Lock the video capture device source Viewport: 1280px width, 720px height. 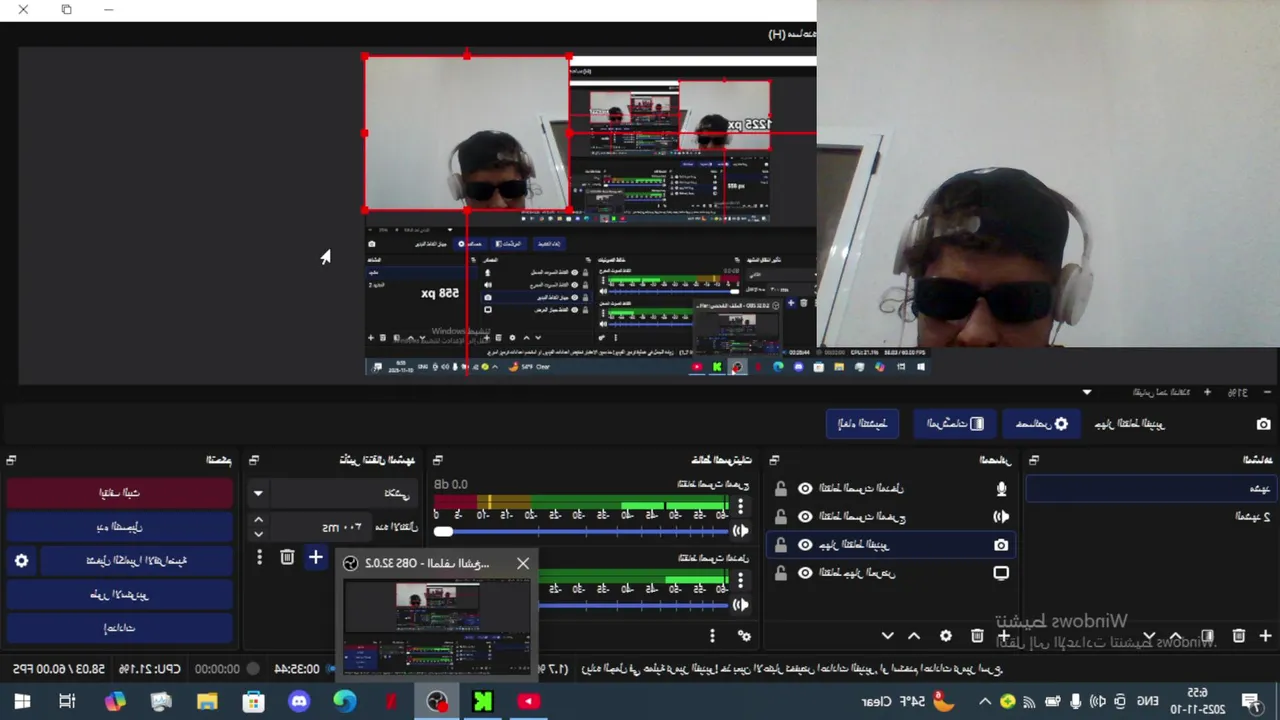780,545
